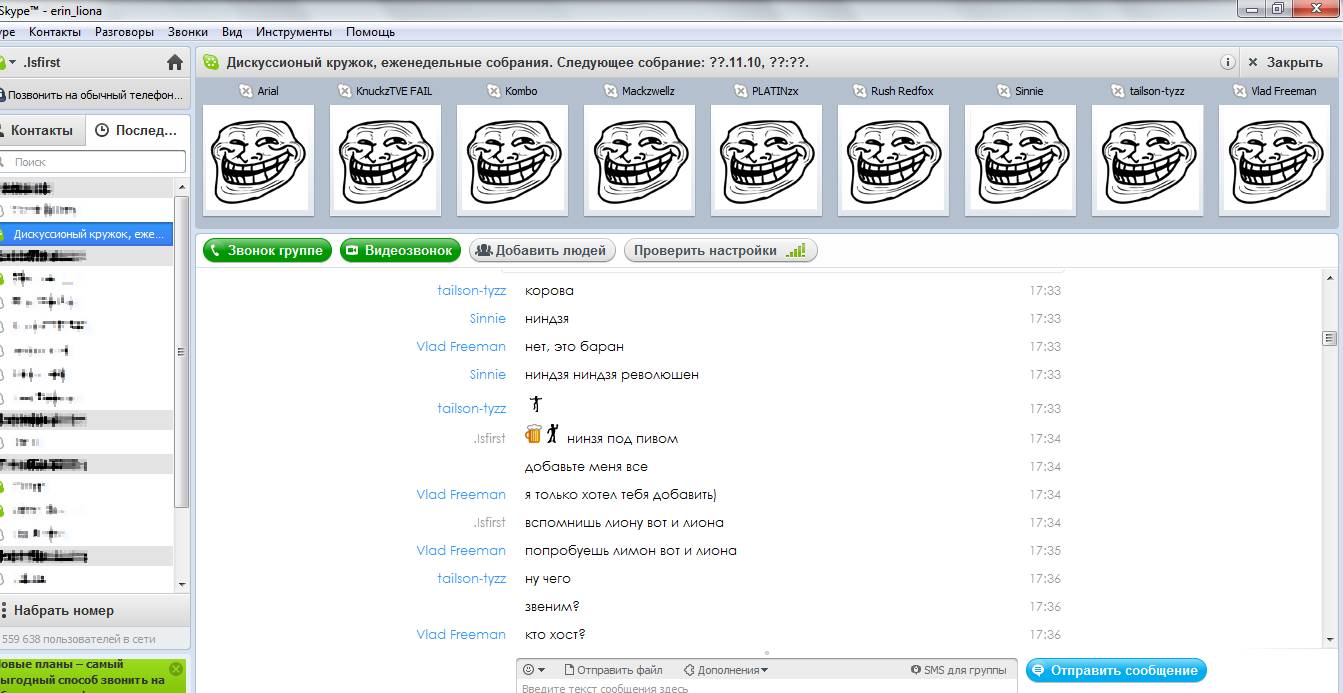The height and width of the screenshot is (693, 1343).
Task: Click the message 'попробуешь лимон вот и лиона'
Action: click(x=631, y=551)
